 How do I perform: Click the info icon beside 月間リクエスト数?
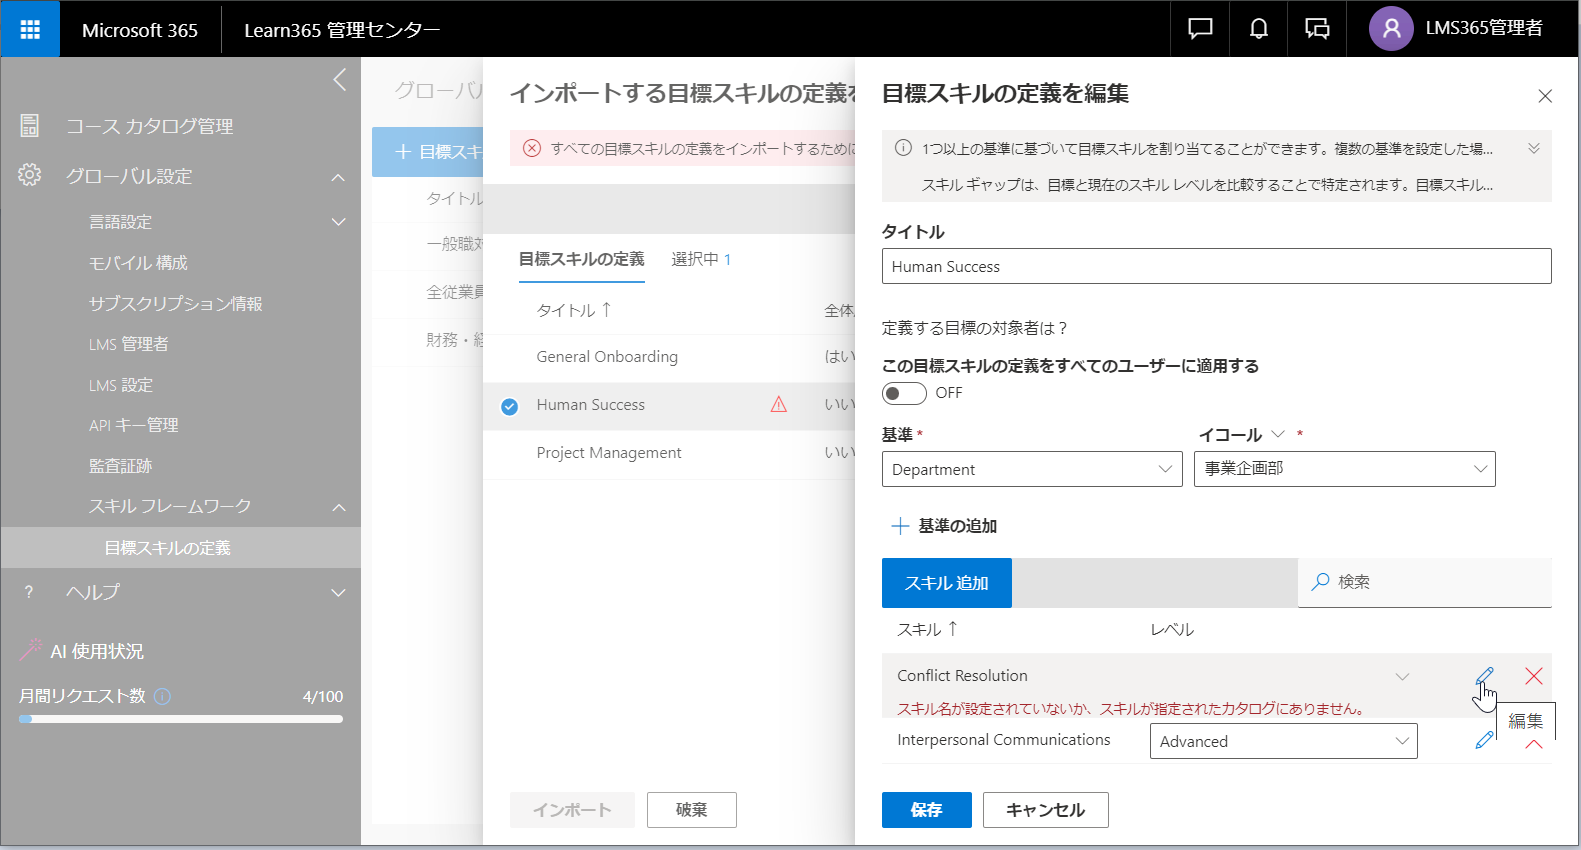tap(163, 696)
